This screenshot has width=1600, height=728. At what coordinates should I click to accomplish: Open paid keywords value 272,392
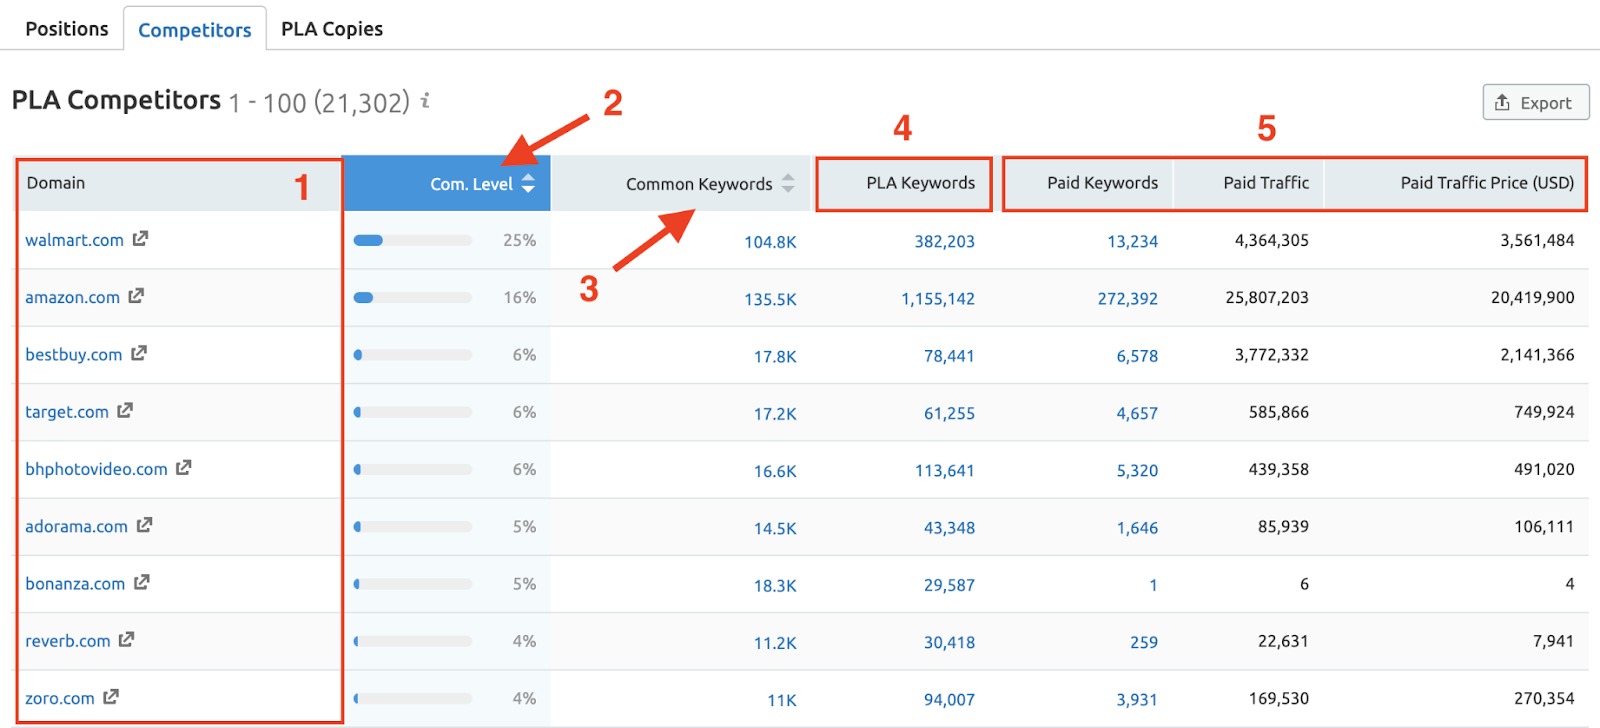(x=1127, y=298)
